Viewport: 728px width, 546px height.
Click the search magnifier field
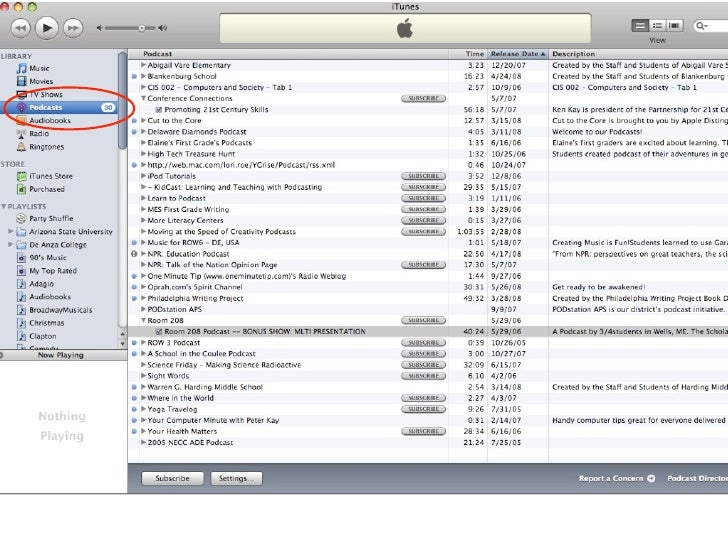click(710, 26)
